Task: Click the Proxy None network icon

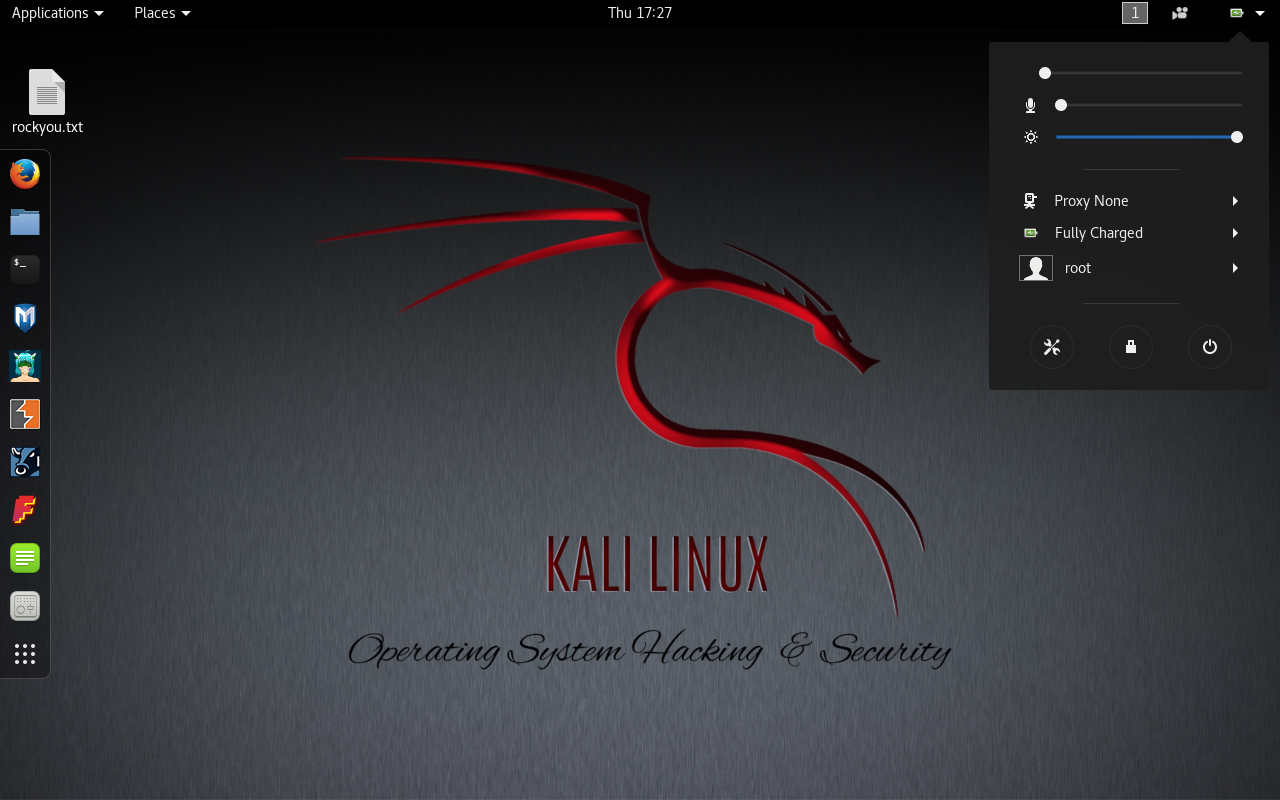Action: pos(1031,201)
